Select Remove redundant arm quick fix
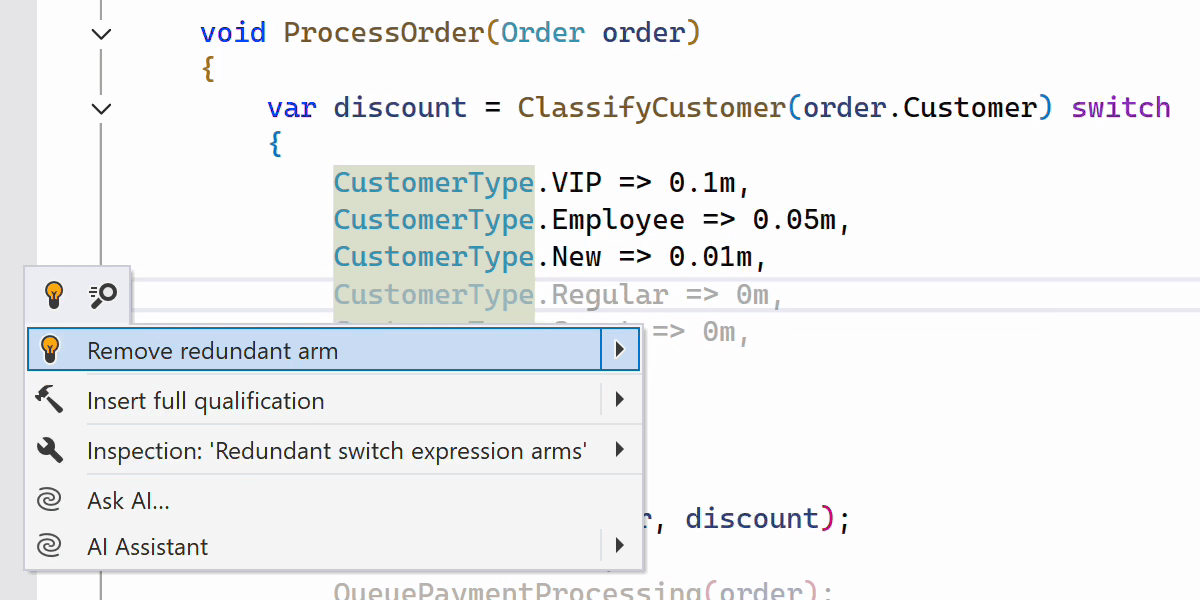 click(212, 351)
